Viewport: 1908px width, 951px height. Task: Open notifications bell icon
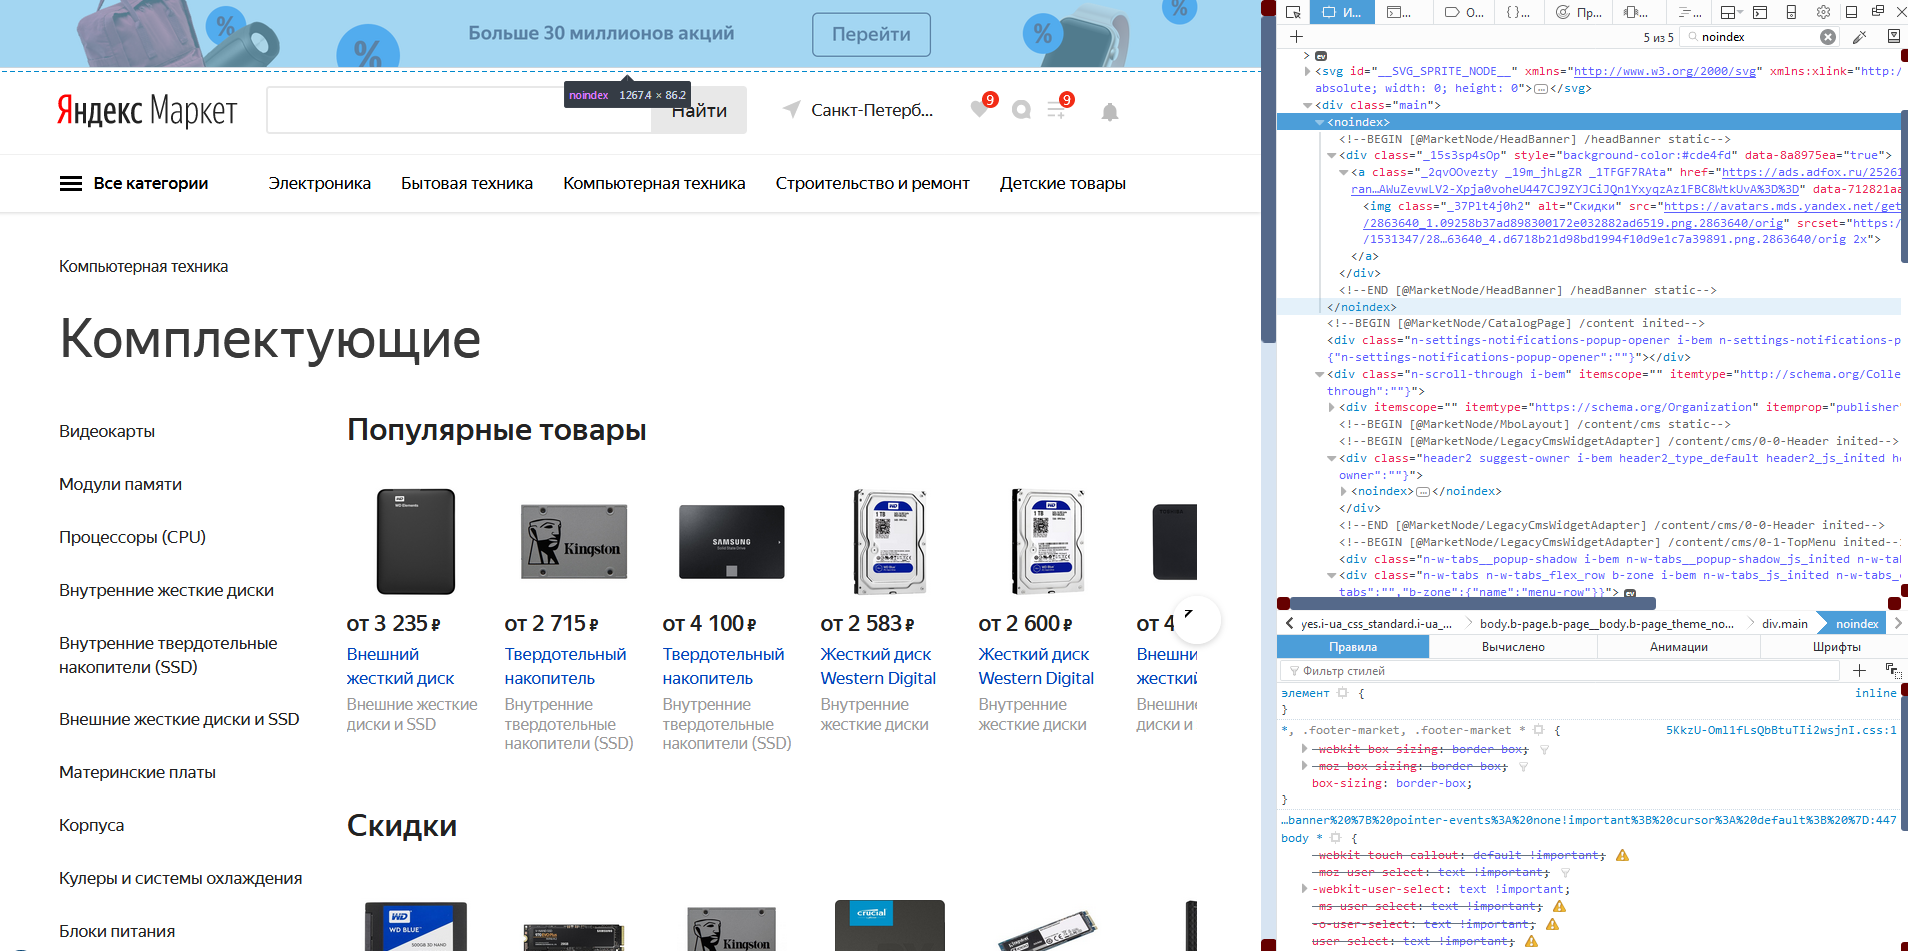[1109, 111]
